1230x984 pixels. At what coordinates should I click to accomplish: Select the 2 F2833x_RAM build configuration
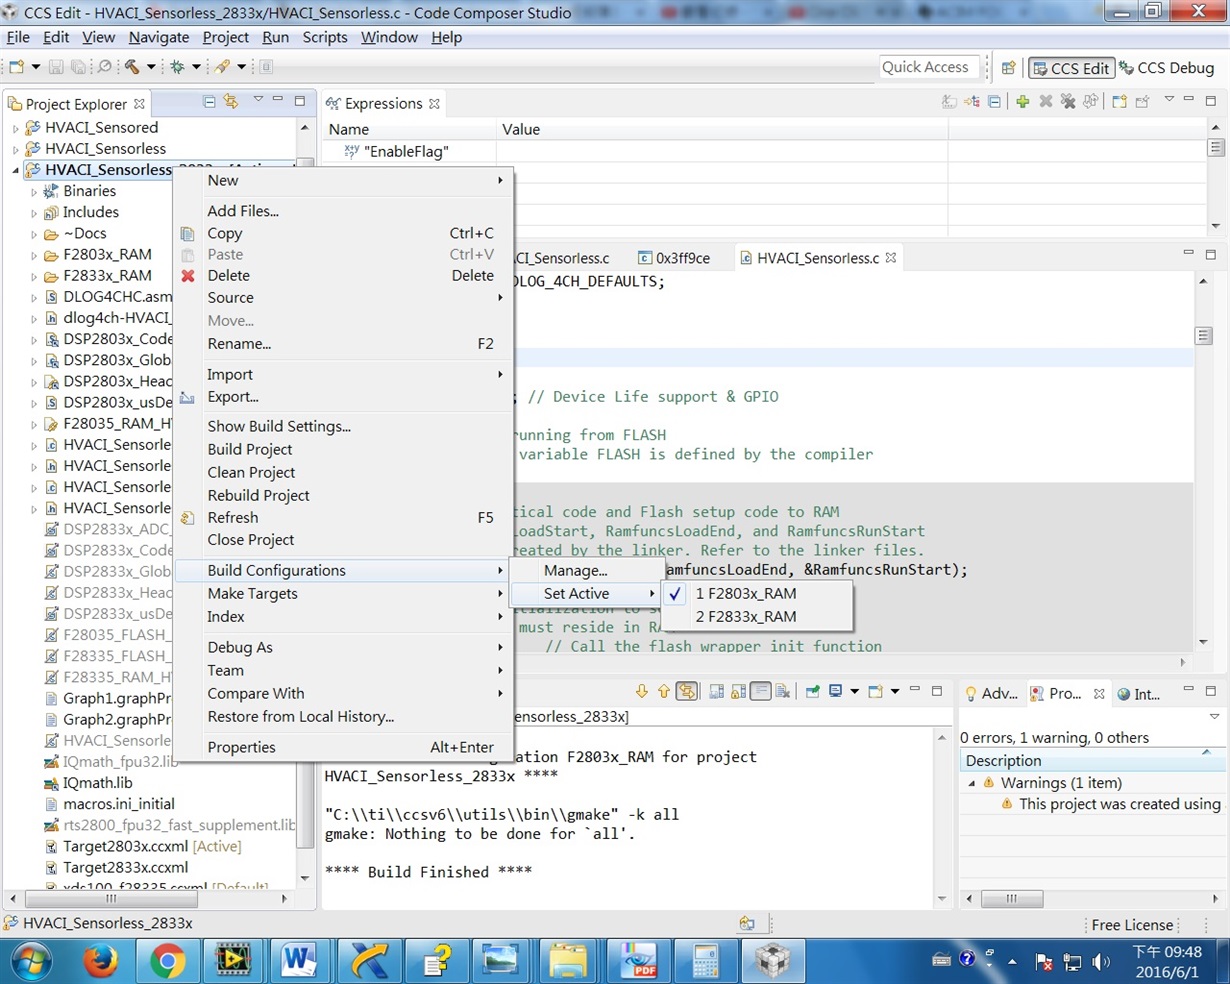[746, 616]
